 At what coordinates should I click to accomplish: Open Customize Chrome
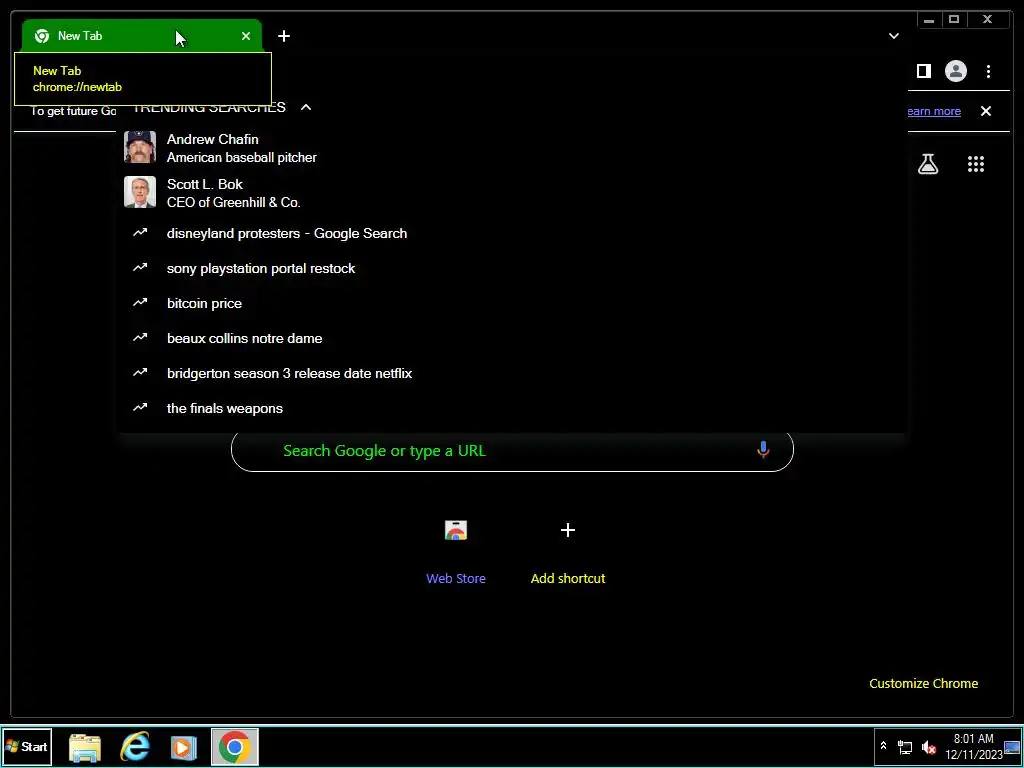(923, 684)
